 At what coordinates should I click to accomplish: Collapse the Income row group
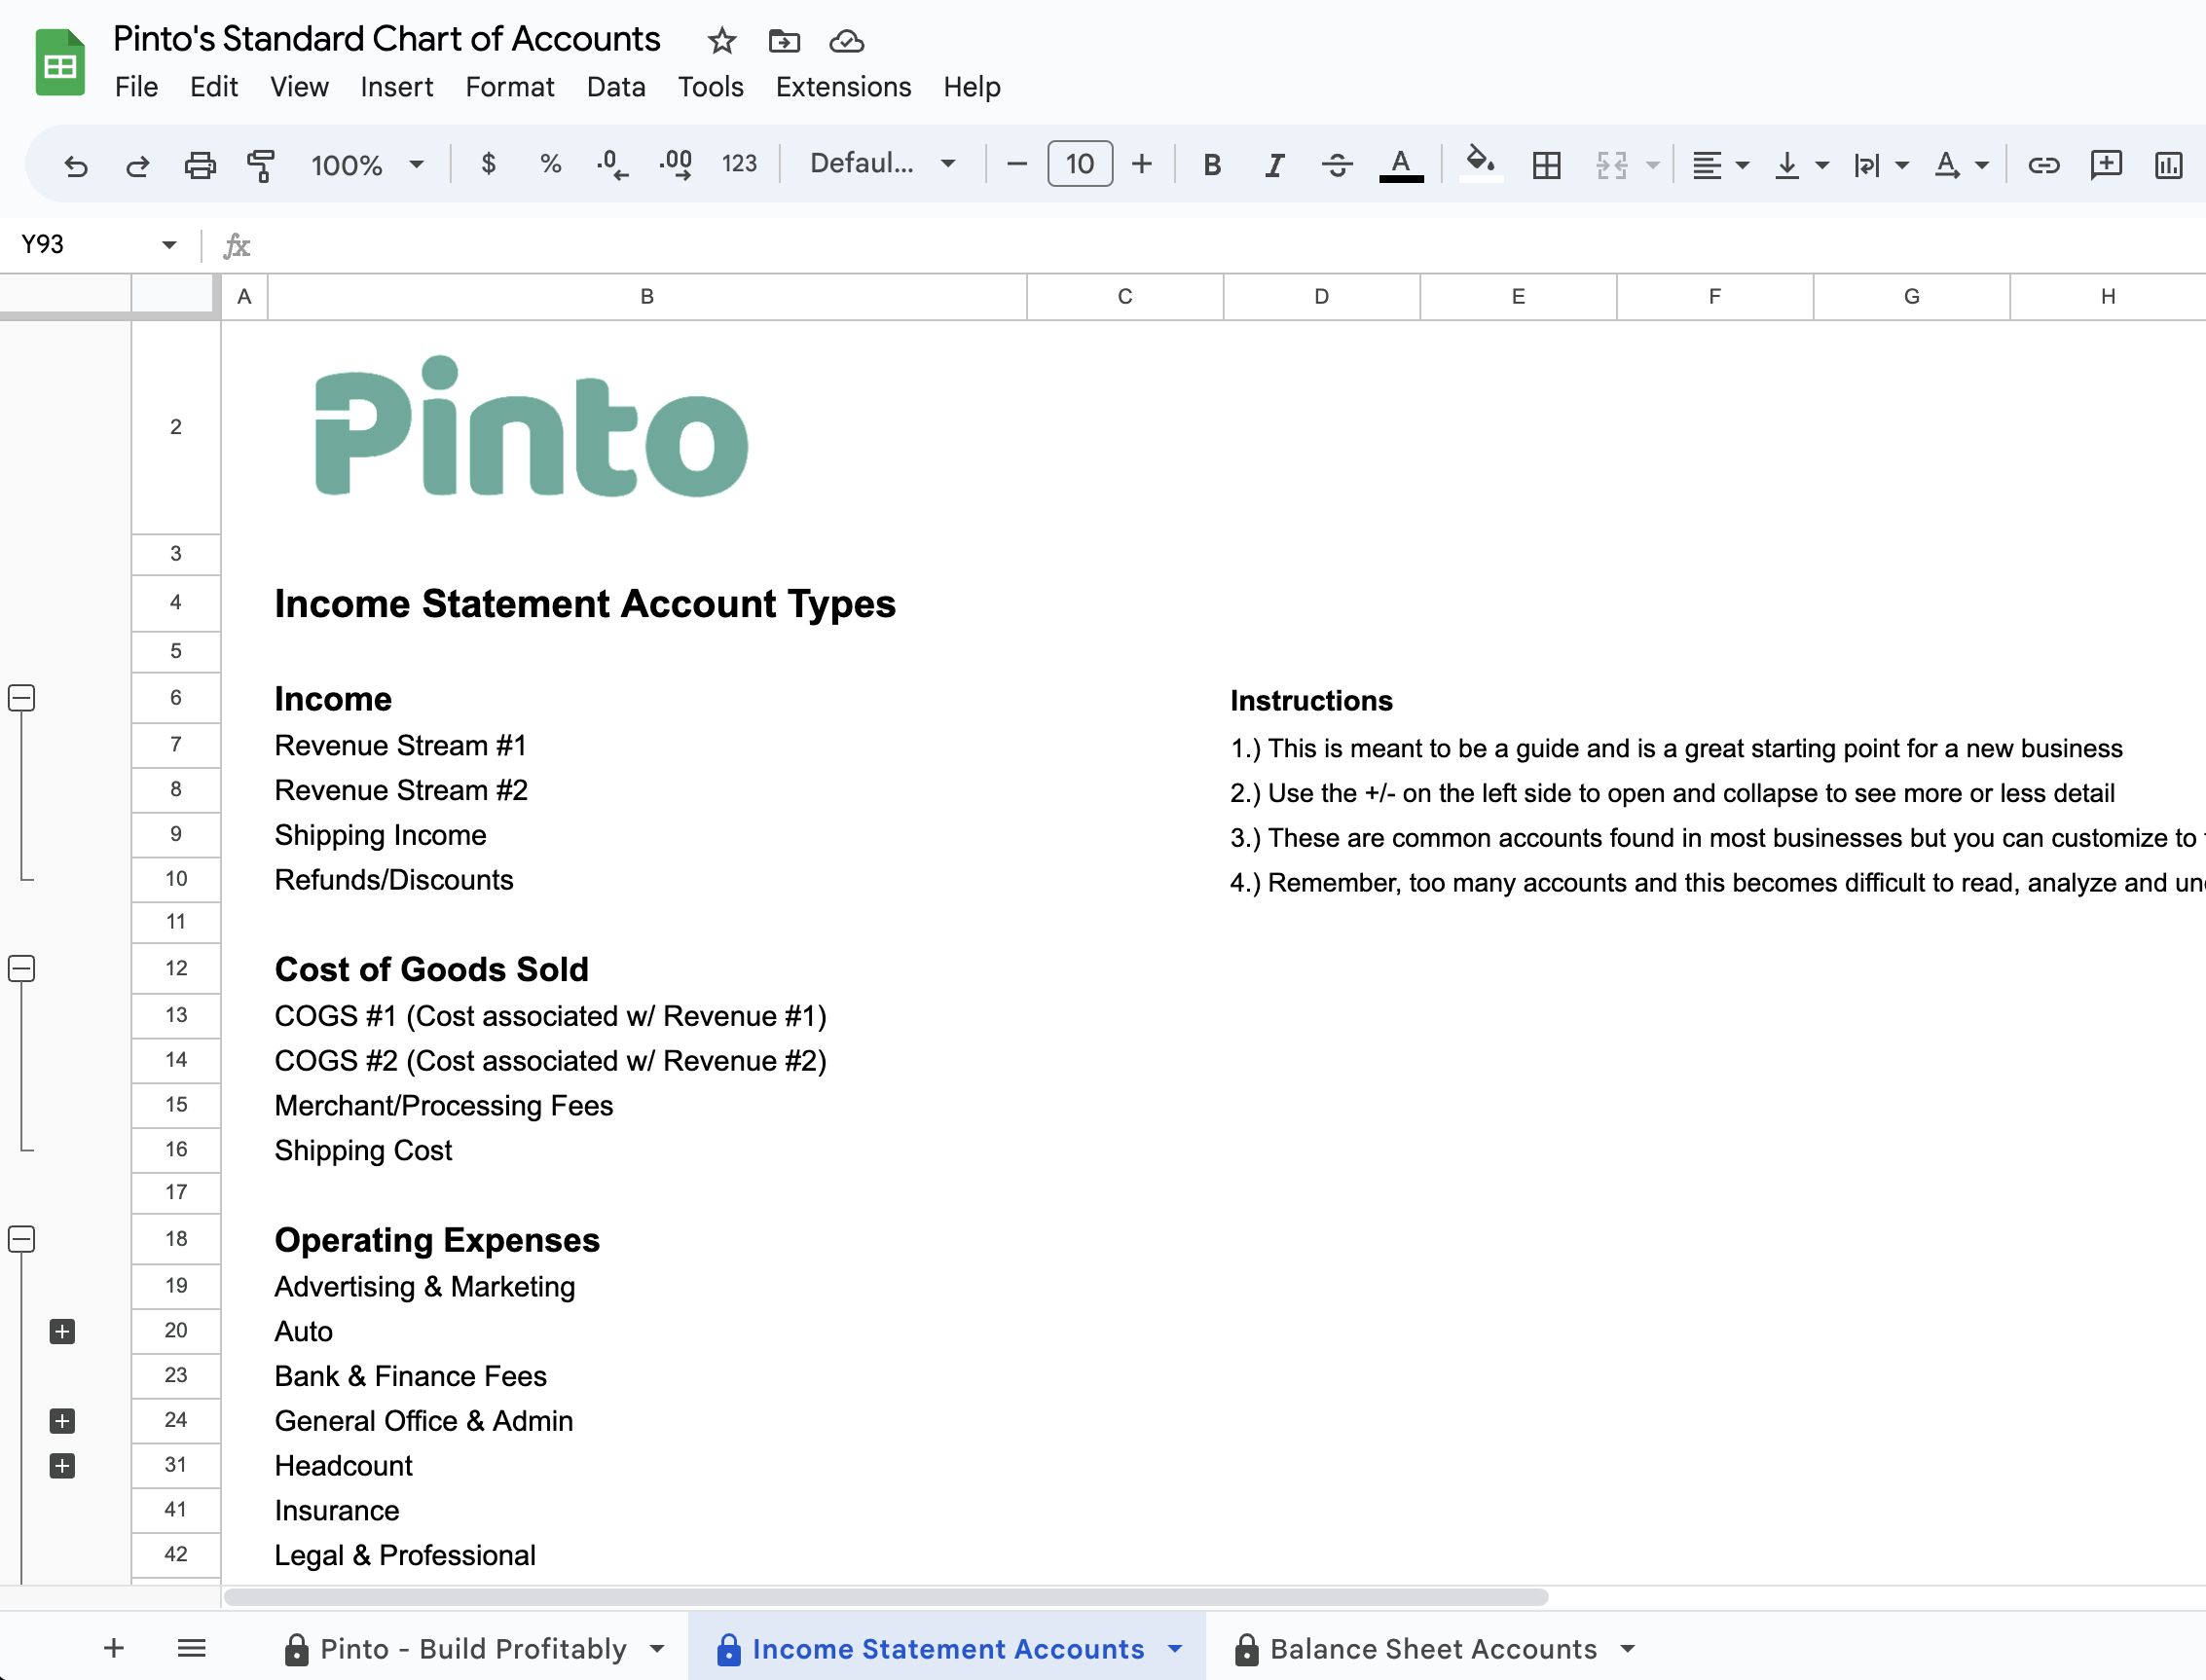(22, 698)
